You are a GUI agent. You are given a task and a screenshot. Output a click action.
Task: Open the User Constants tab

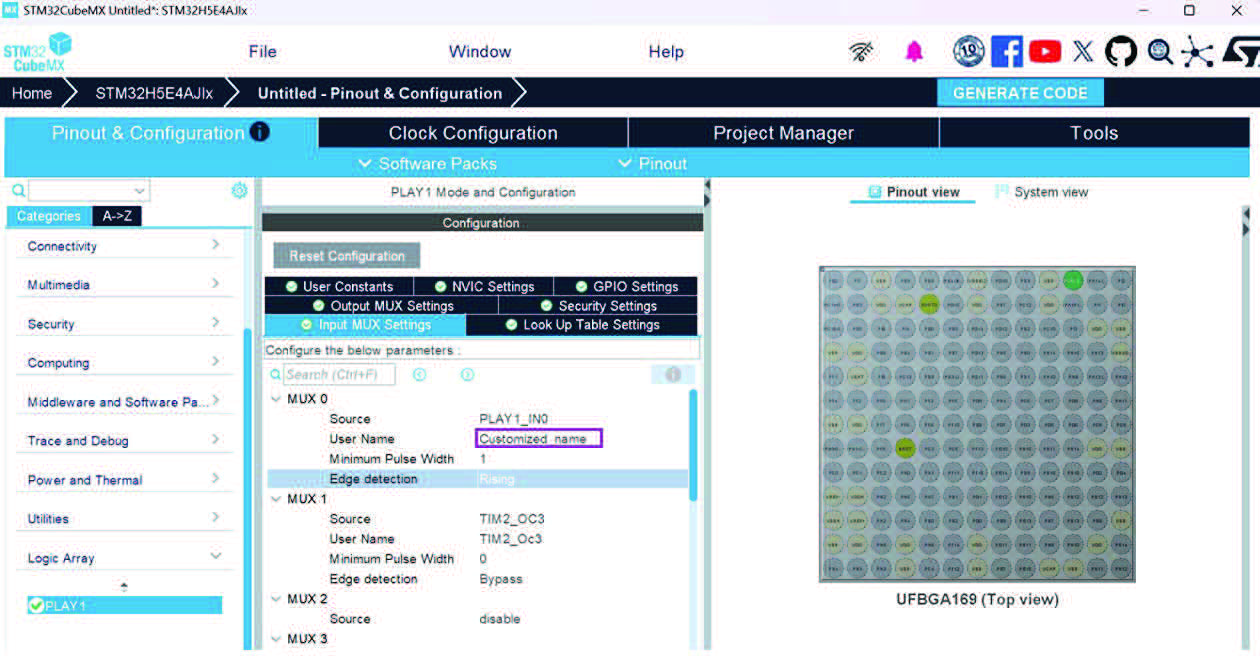coord(338,286)
